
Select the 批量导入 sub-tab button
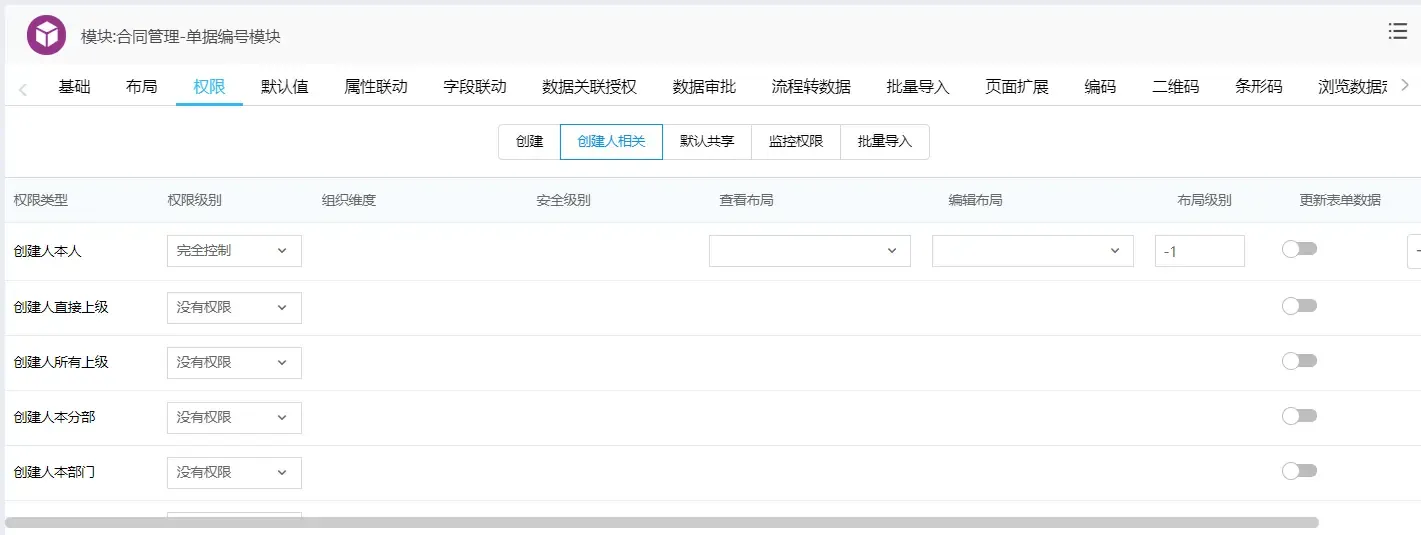coord(885,142)
